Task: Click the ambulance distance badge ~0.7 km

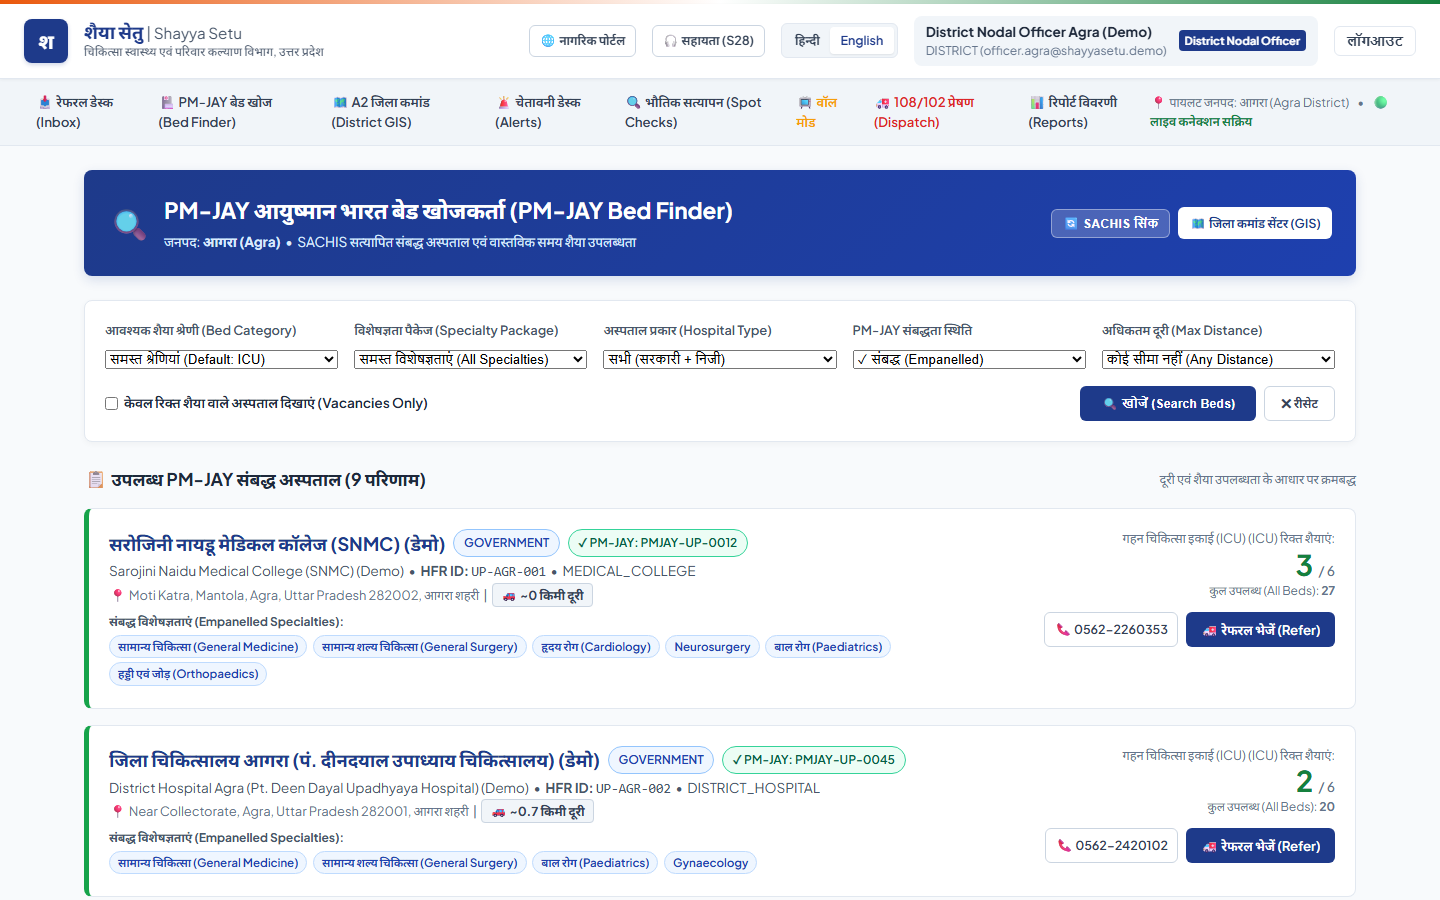Action: (x=538, y=812)
